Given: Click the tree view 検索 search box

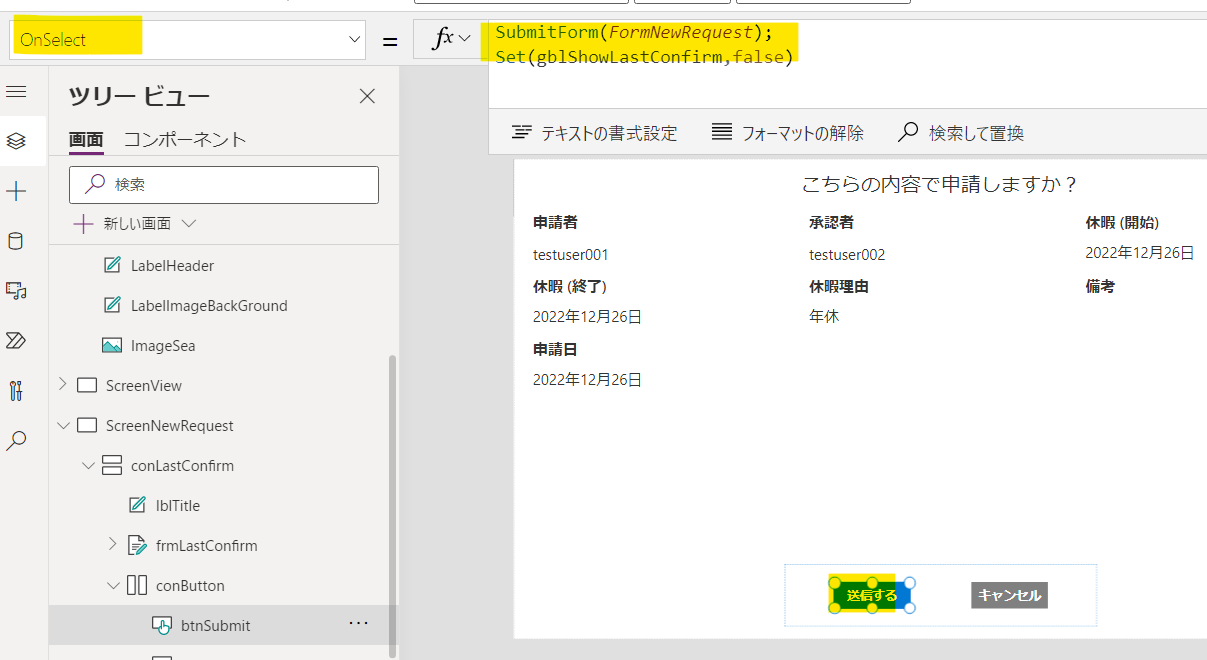Looking at the screenshot, I should pyautogui.click(x=224, y=185).
